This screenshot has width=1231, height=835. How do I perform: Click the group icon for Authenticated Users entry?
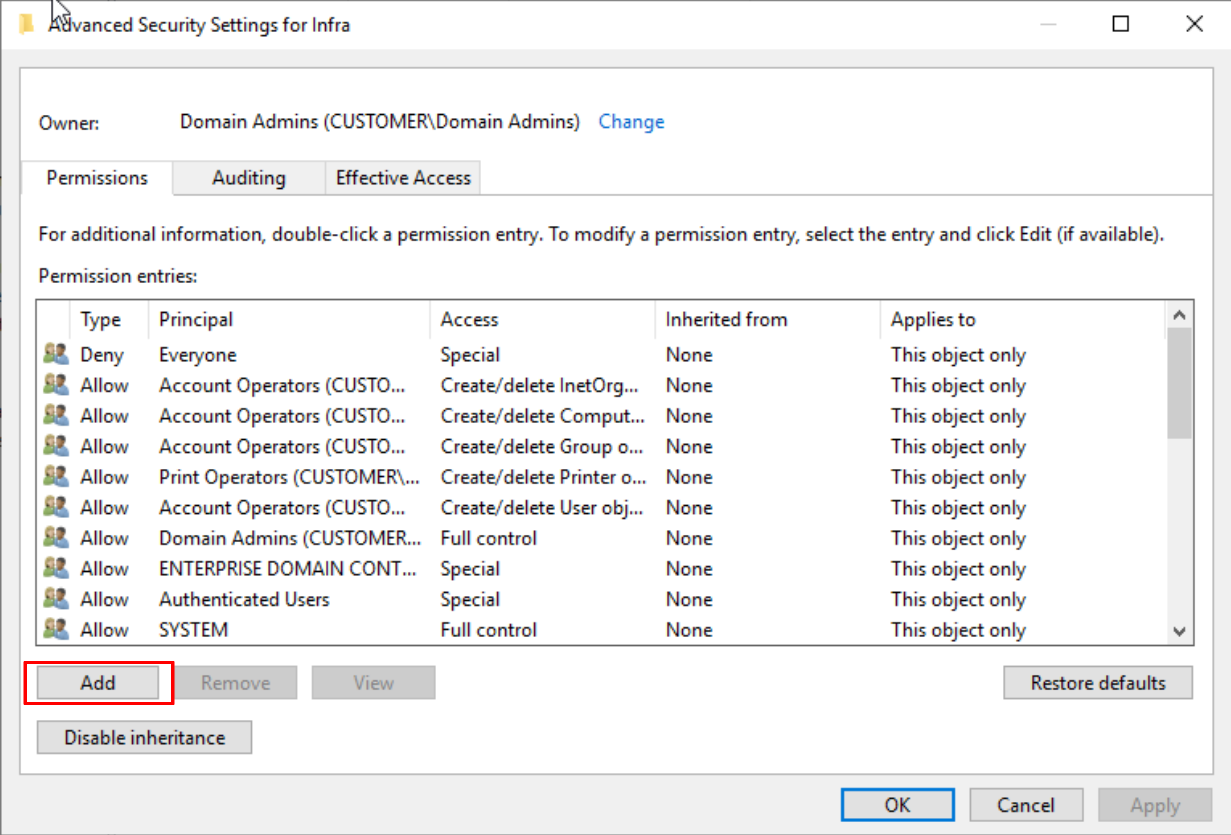coord(56,598)
